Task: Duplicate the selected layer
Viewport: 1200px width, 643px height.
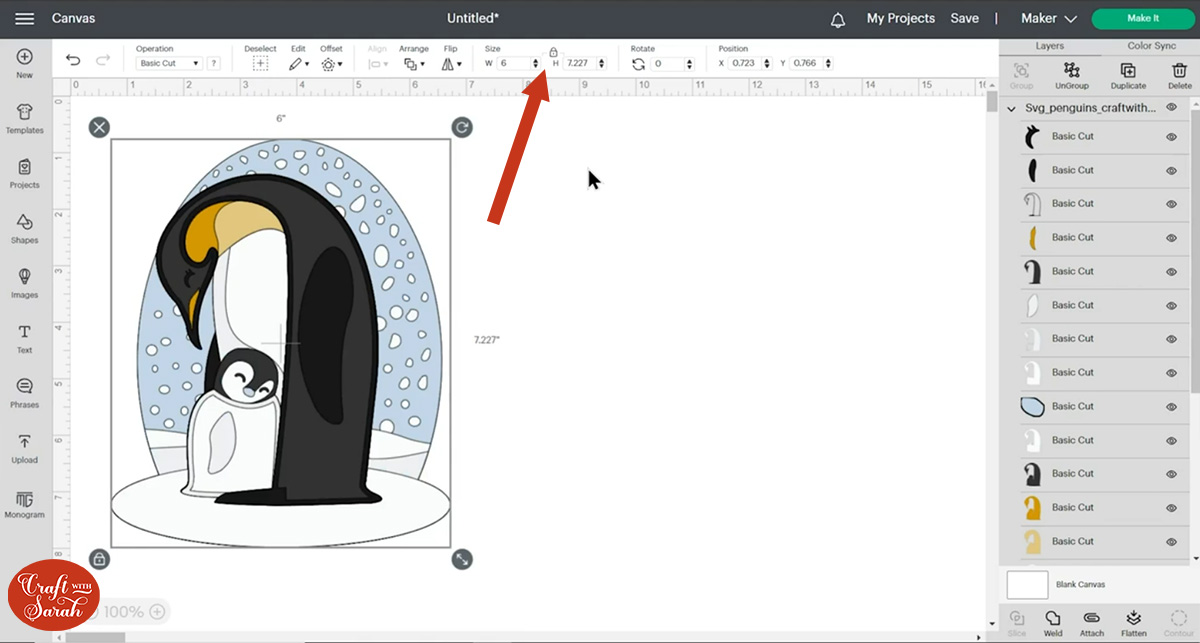Action: coord(1128,75)
